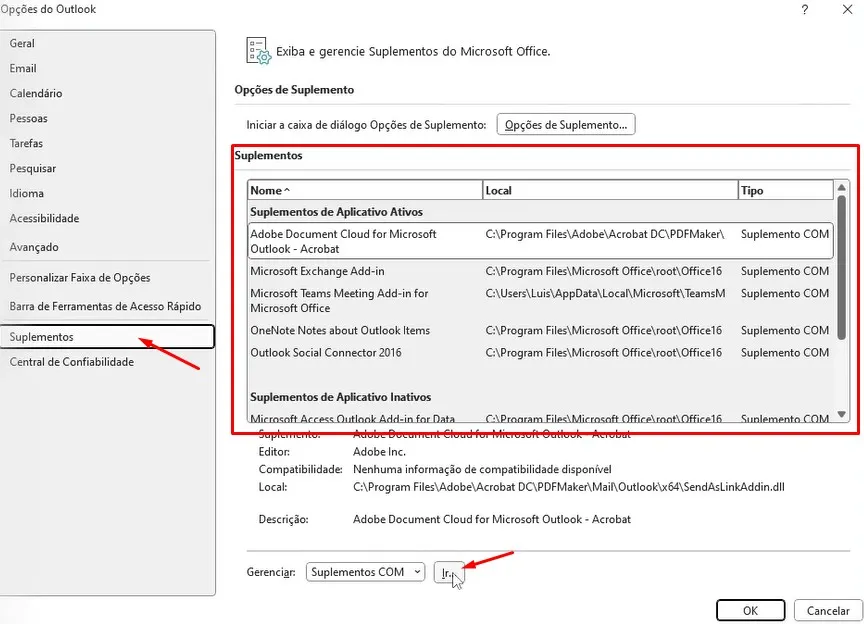The width and height of the screenshot is (864, 624).
Task: Click the Tipo column header
Action: [x=785, y=190]
